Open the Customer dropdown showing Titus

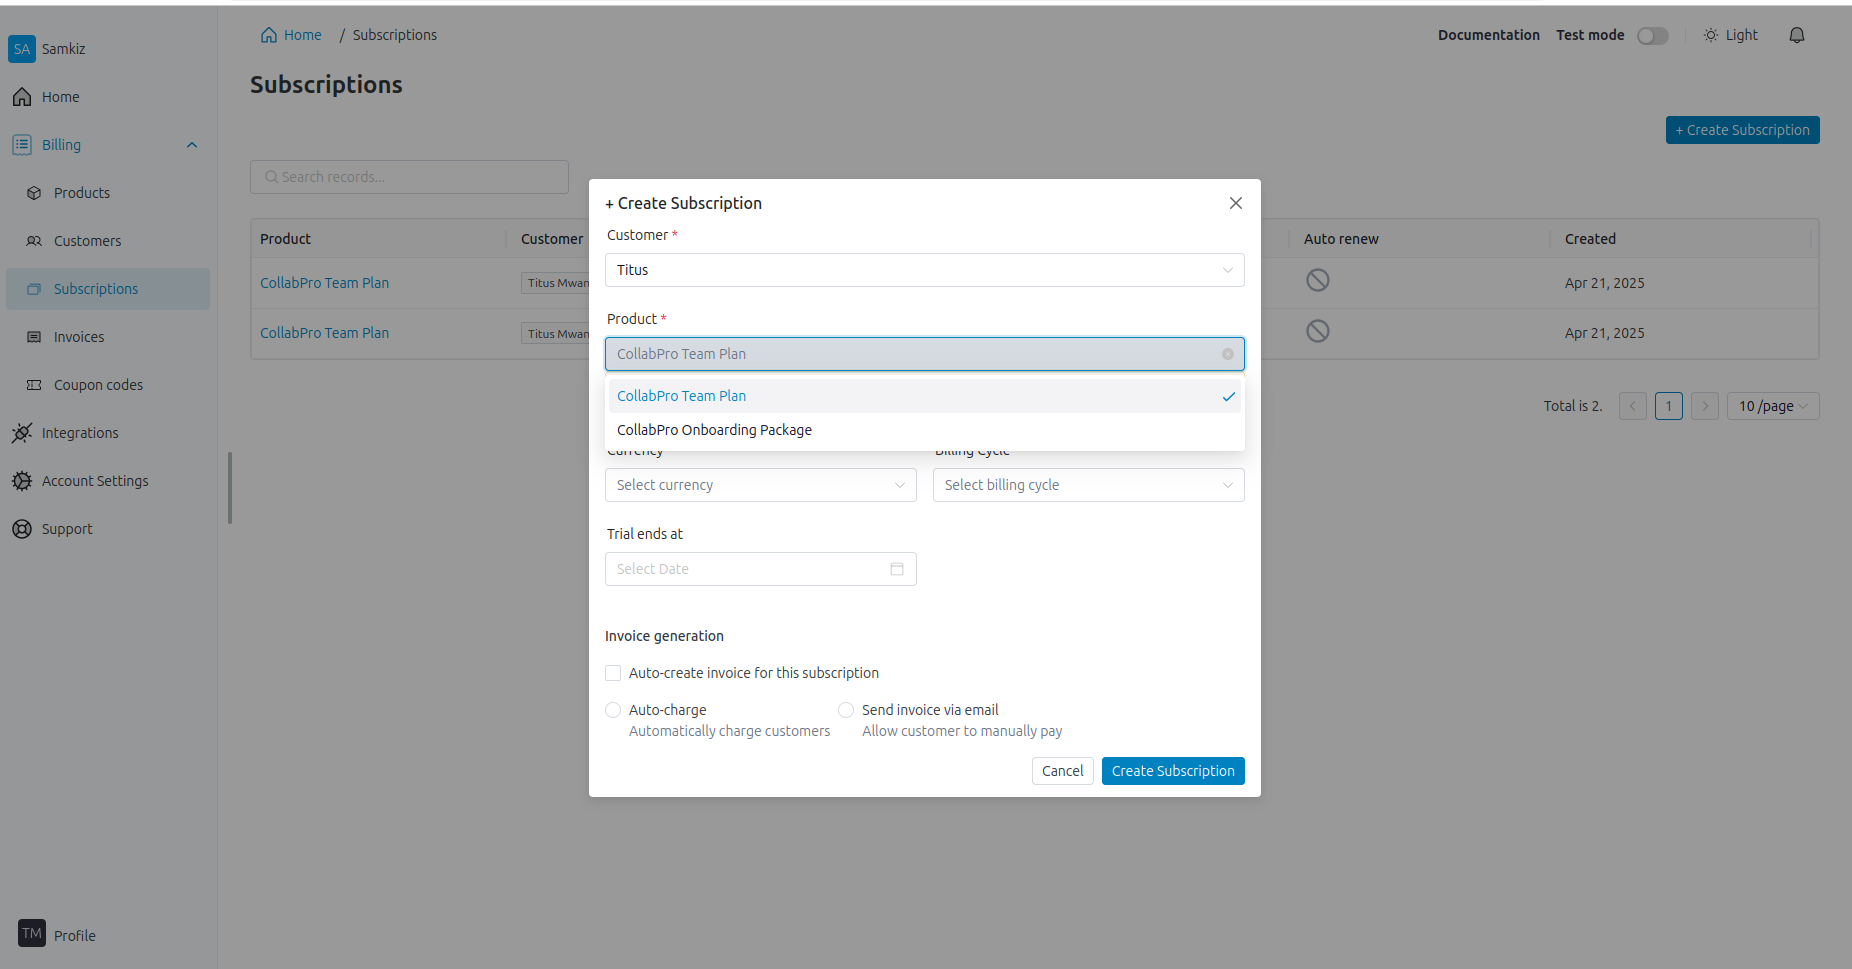924,270
